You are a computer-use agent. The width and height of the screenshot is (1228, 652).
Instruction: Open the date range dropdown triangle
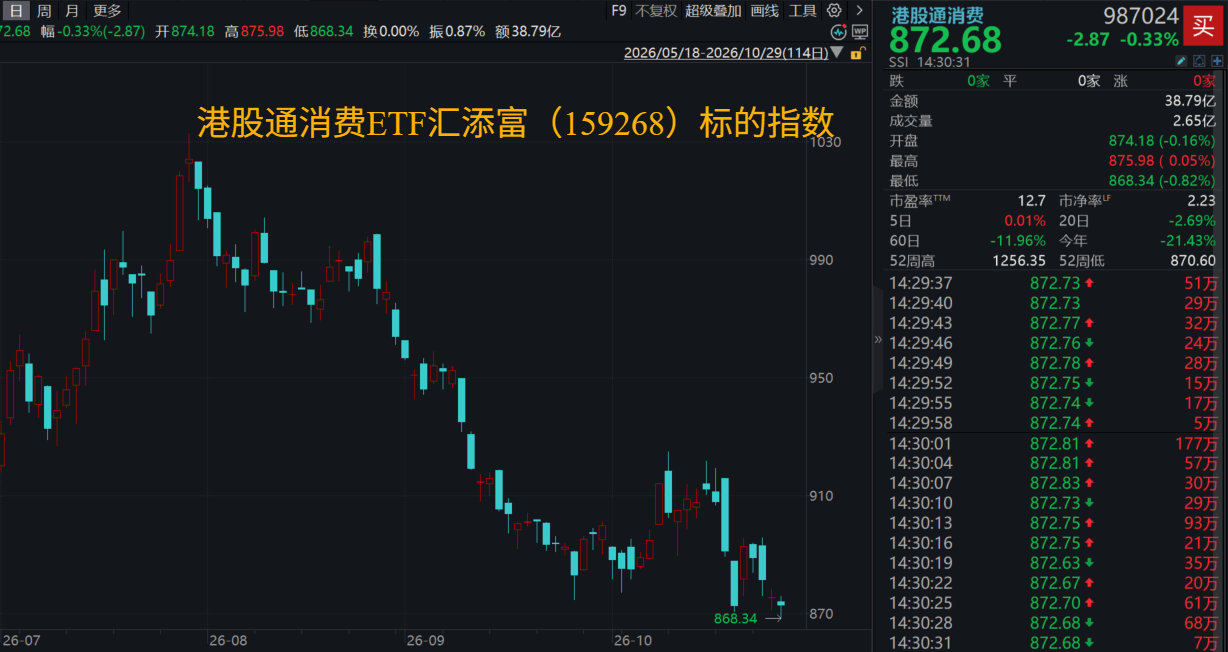(836, 53)
